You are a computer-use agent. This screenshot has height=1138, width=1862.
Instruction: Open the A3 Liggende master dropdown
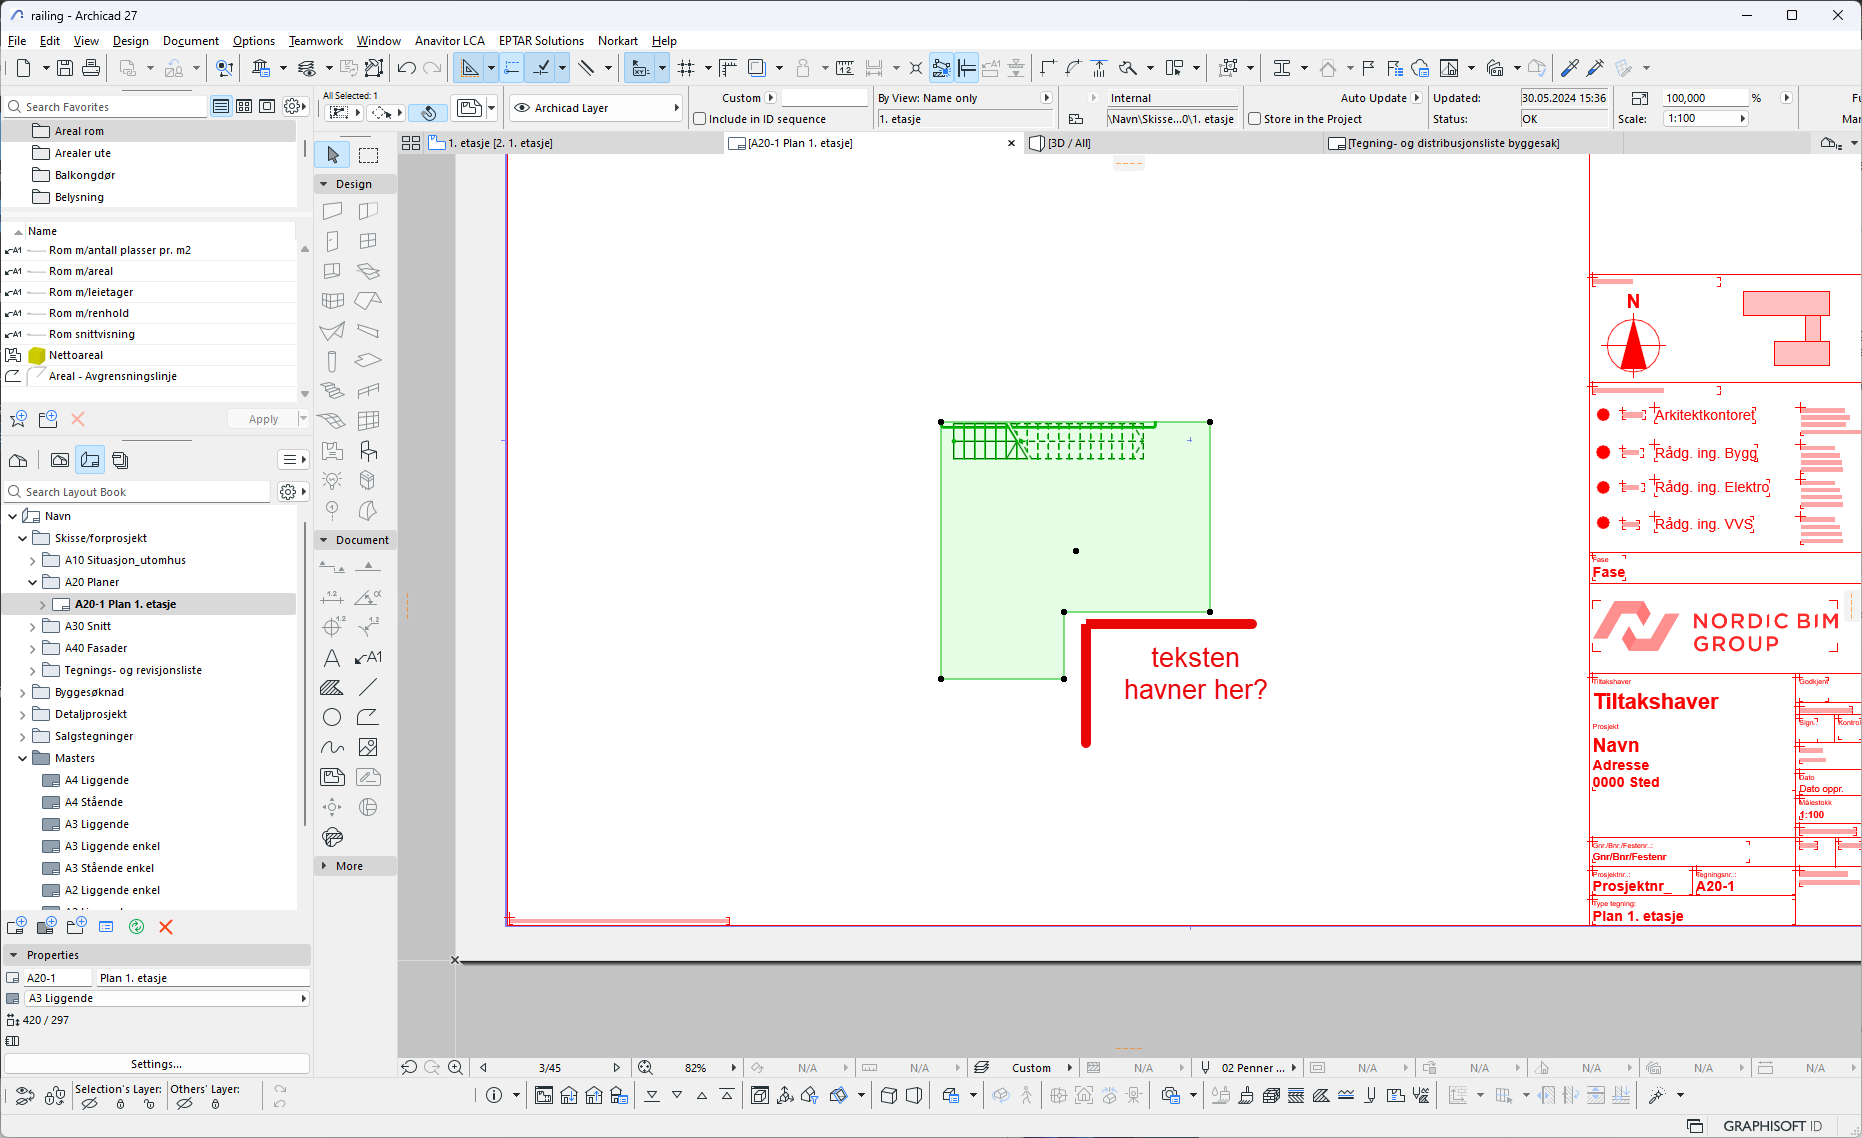pyautogui.click(x=304, y=998)
